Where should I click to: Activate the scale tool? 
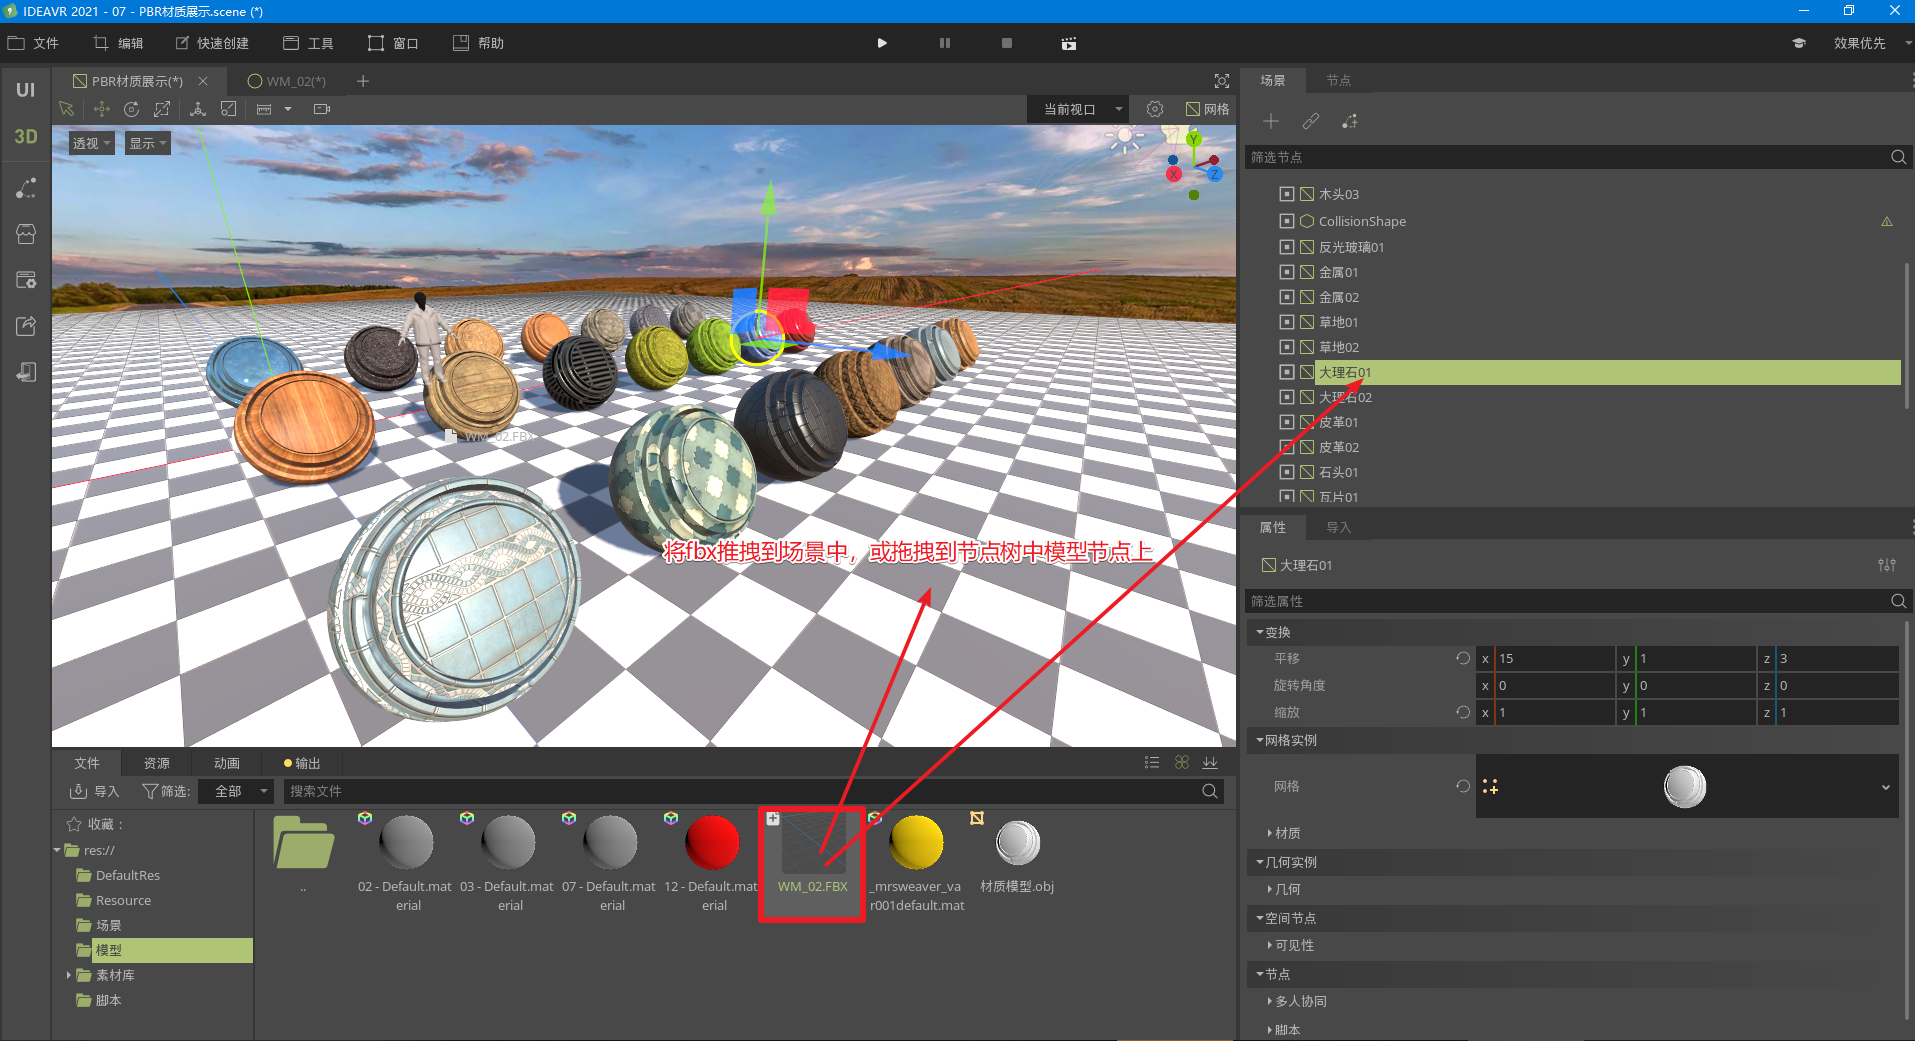point(162,109)
